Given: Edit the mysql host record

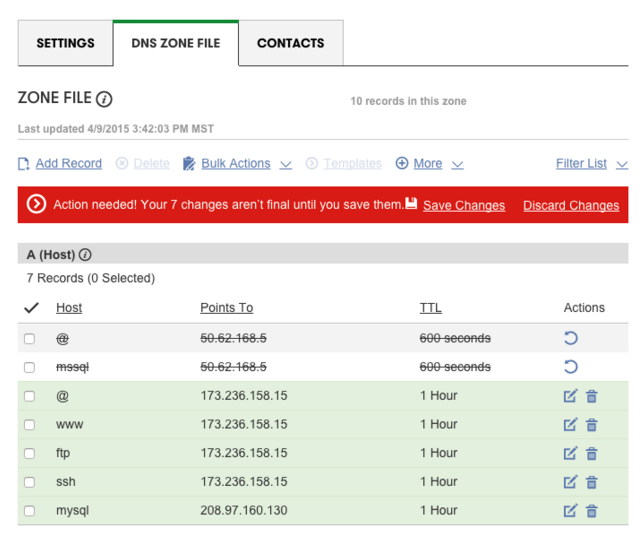Looking at the screenshot, I should [570, 511].
